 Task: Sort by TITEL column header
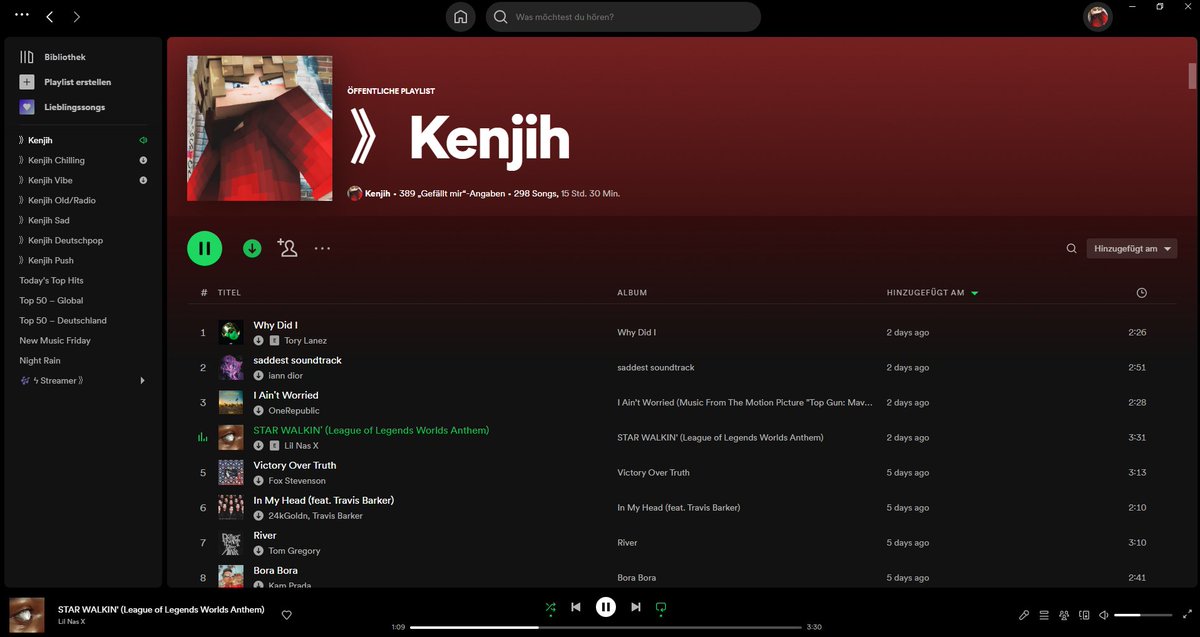tap(229, 293)
